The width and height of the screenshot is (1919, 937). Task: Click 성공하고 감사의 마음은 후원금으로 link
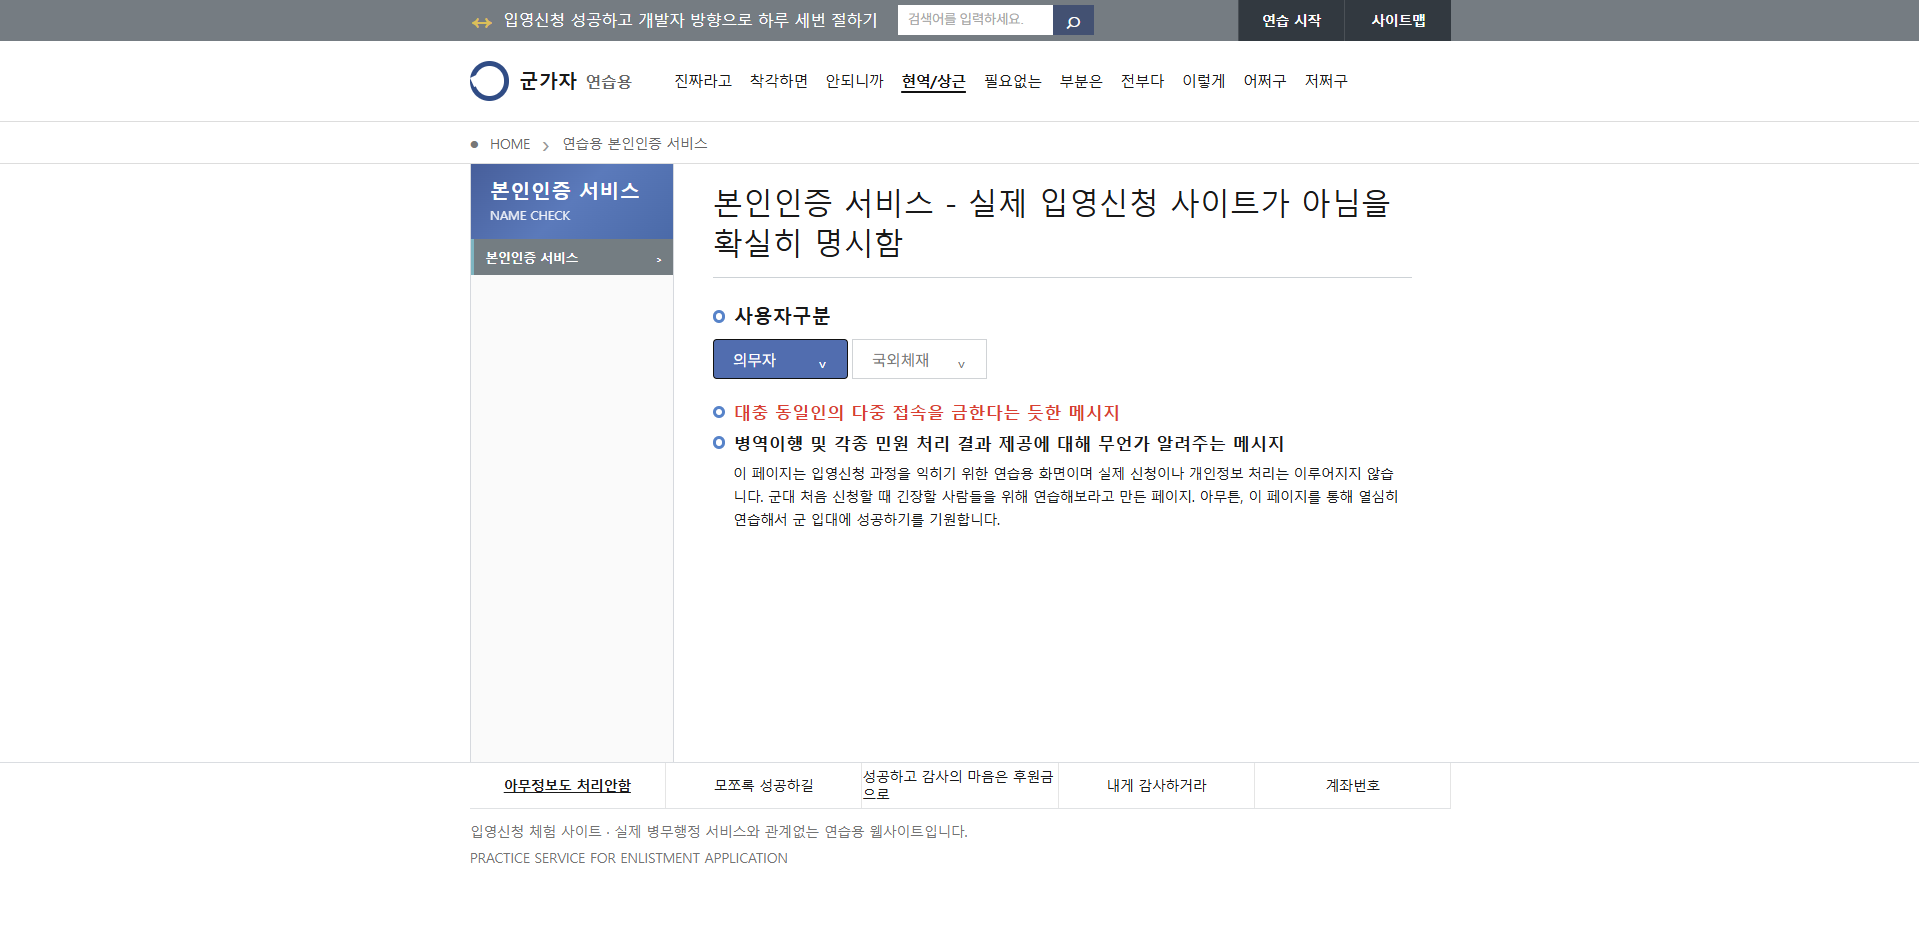tap(959, 785)
